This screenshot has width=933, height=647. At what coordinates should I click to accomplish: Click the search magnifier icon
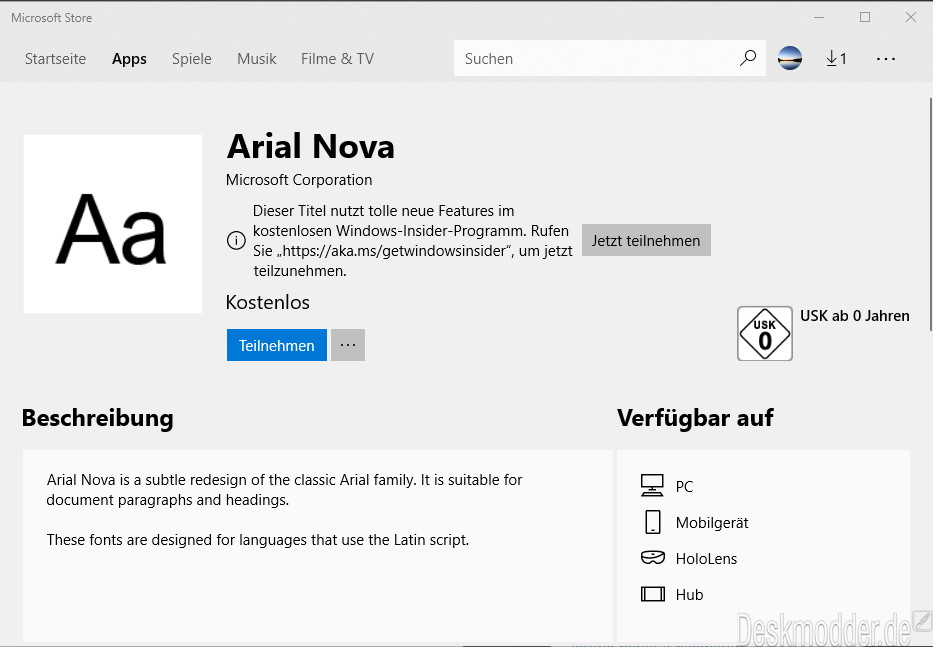click(x=747, y=58)
